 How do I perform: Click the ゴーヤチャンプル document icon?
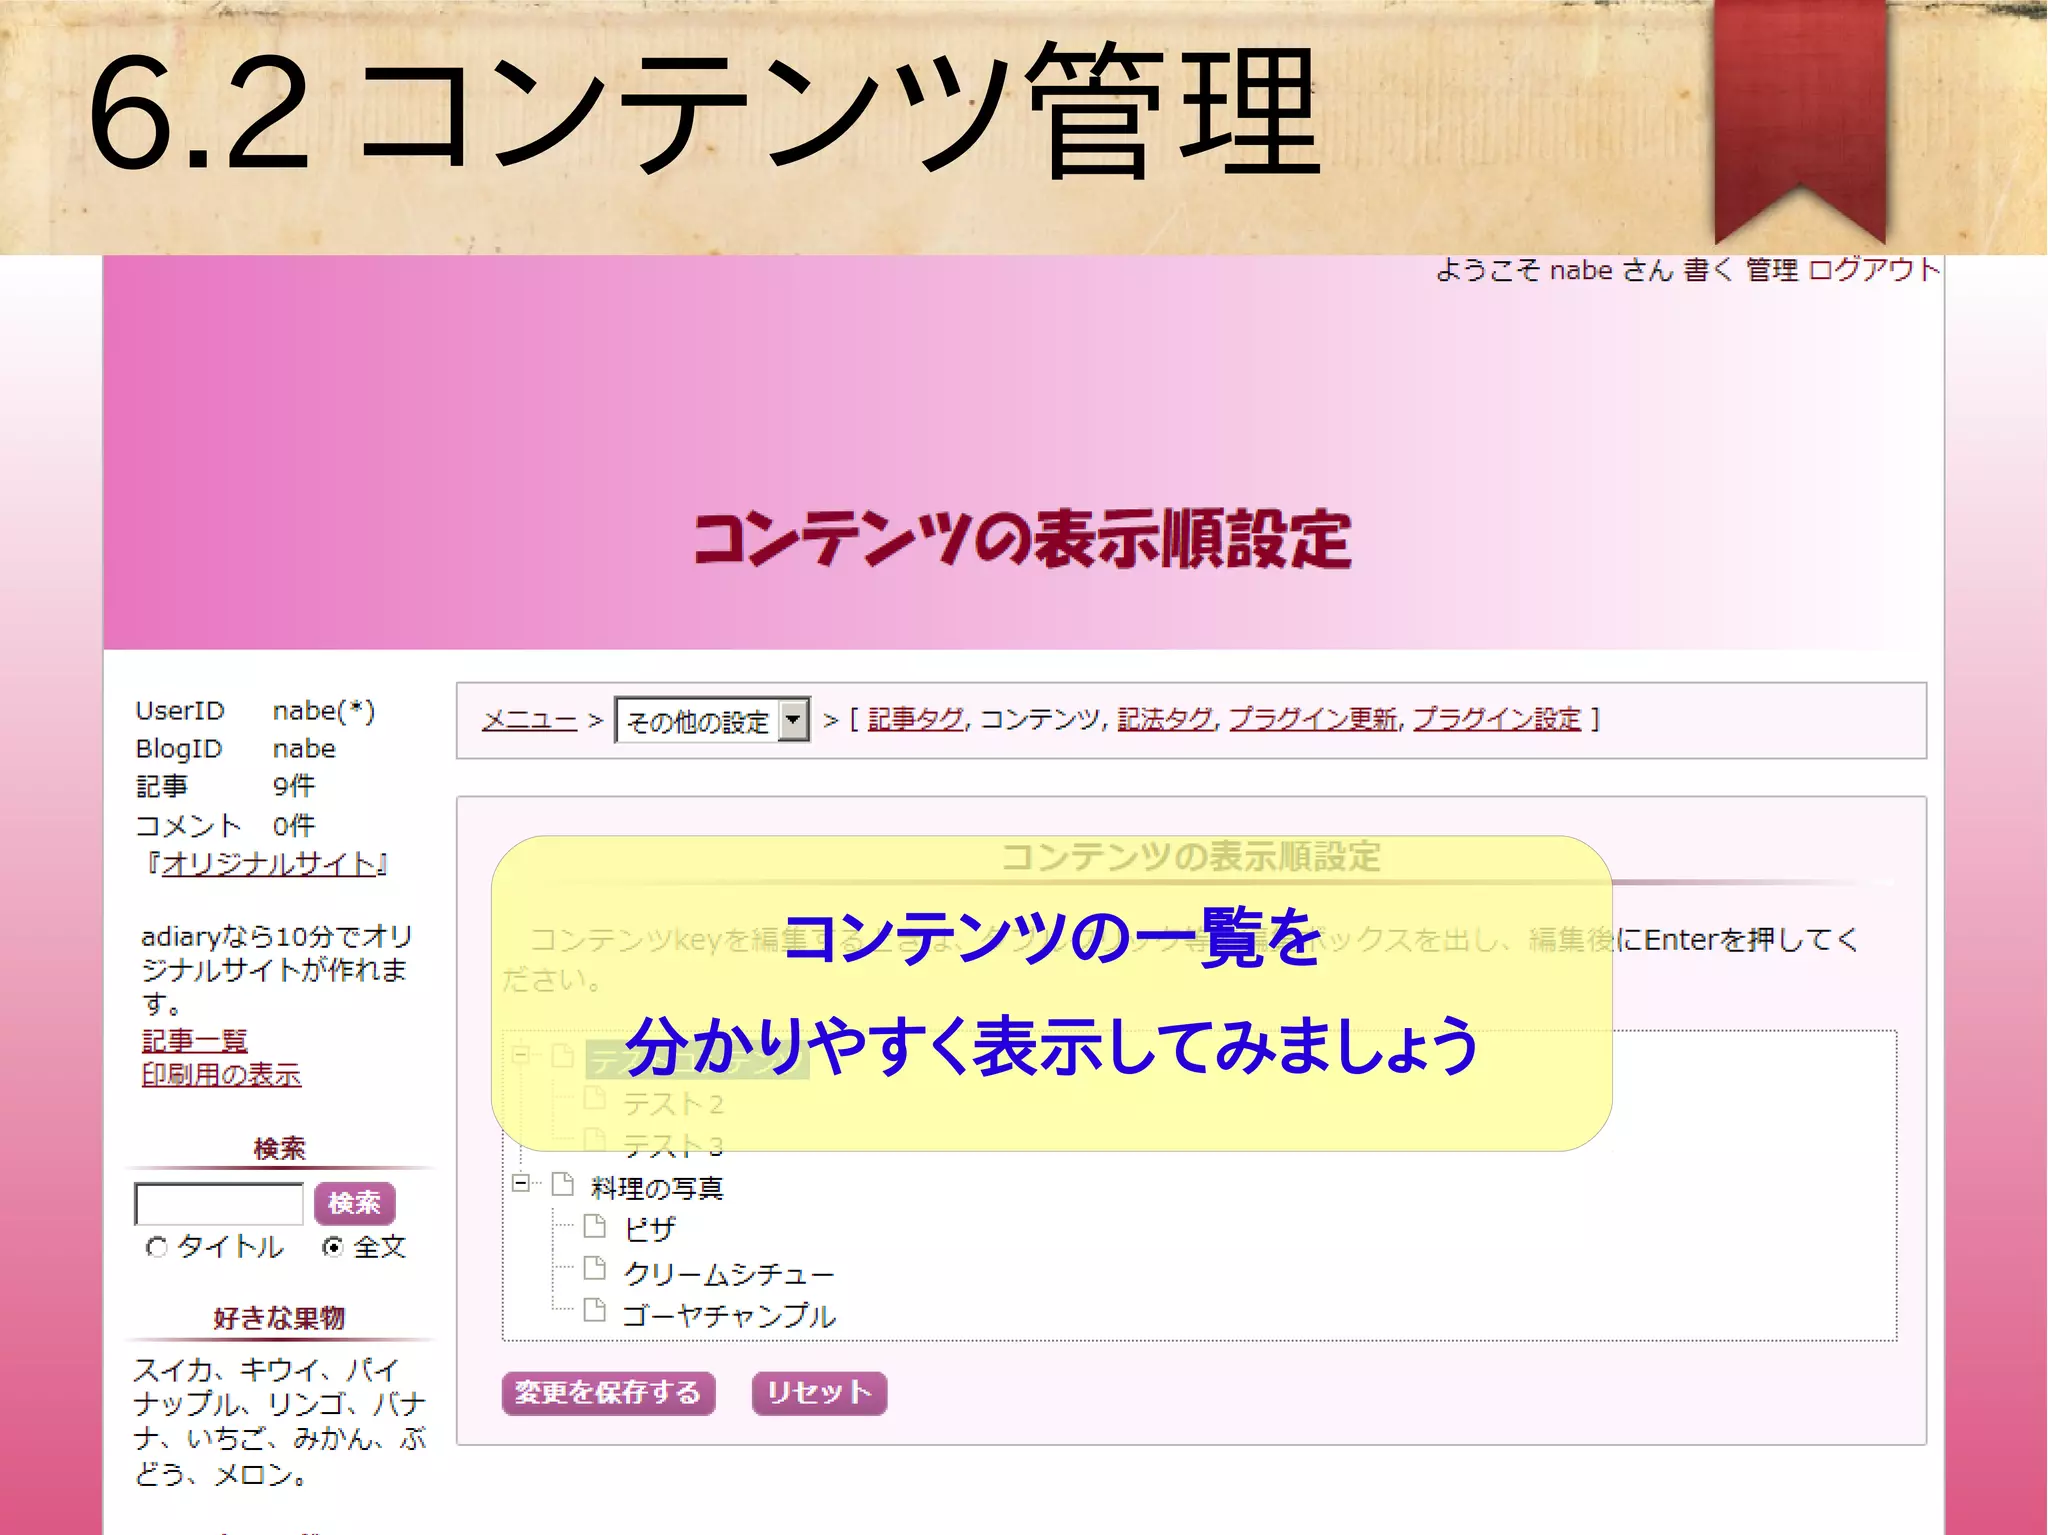pyautogui.click(x=595, y=1309)
